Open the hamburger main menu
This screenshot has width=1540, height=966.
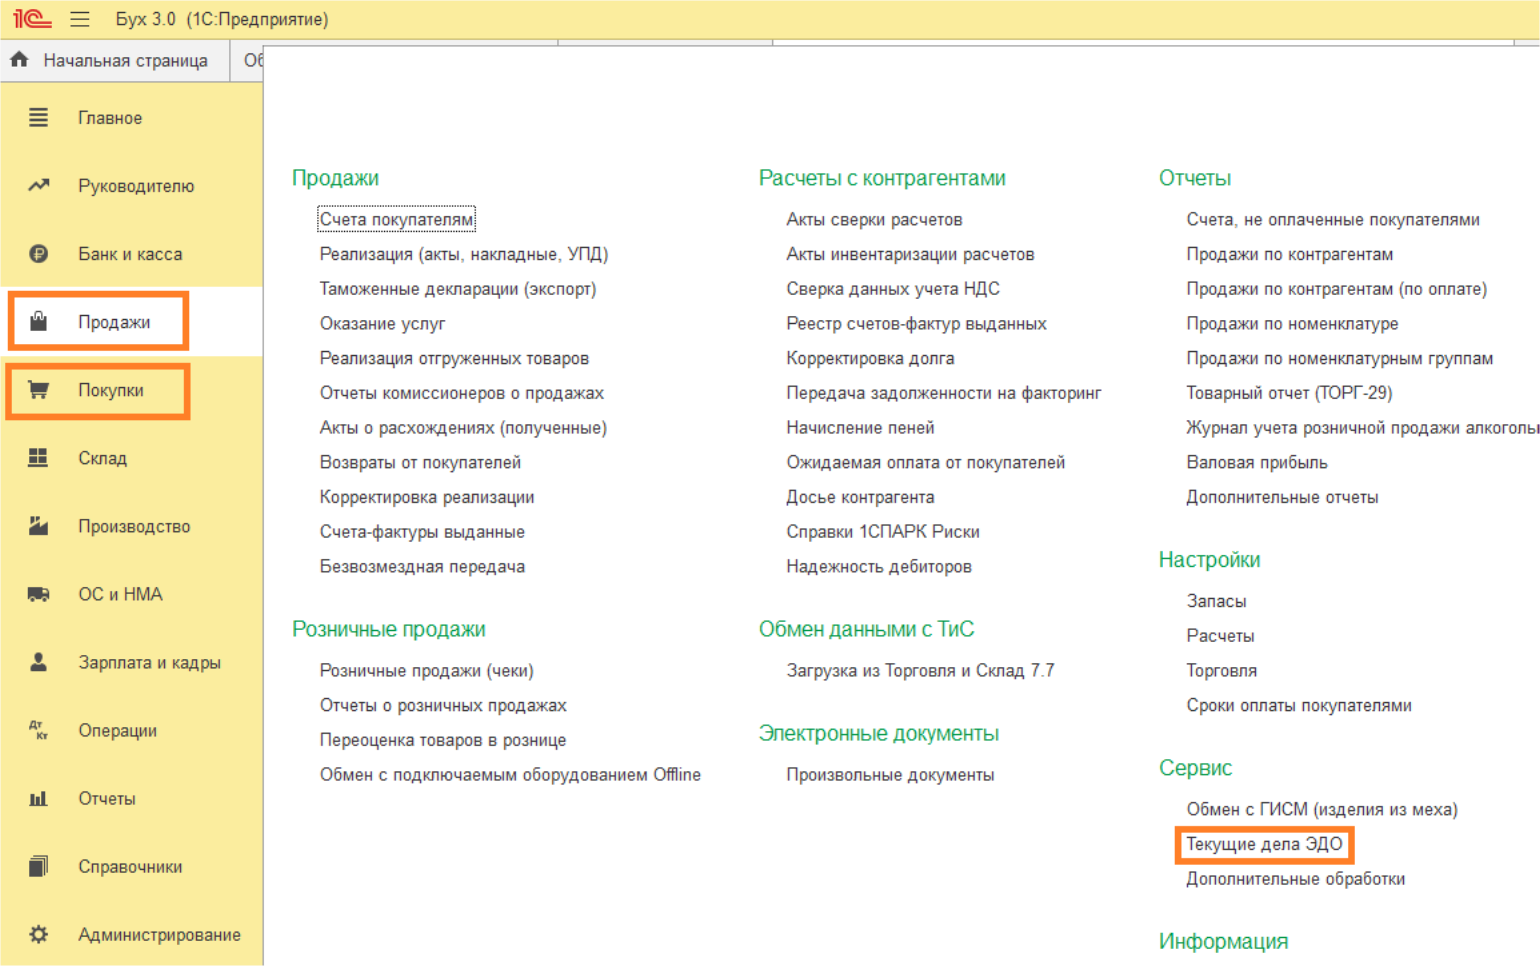pyautogui.click(x=80, y=19)
